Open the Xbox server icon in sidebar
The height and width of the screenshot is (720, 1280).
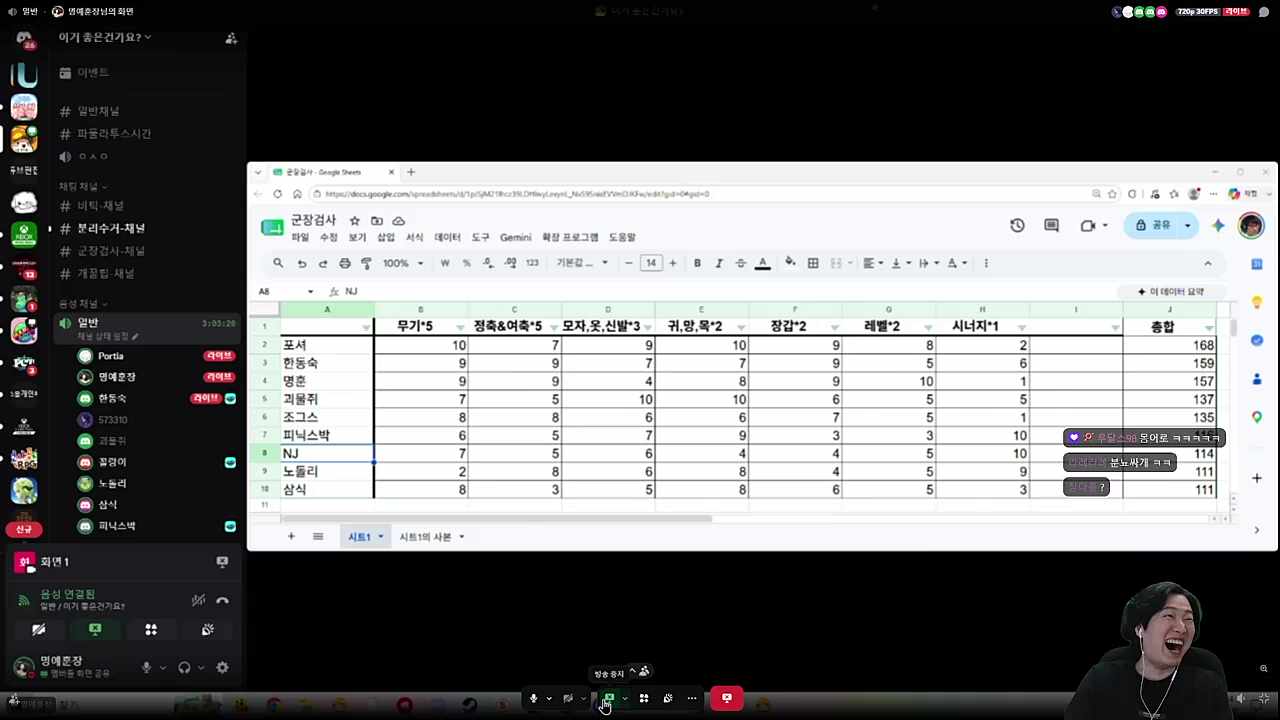(x=24, y=235)
